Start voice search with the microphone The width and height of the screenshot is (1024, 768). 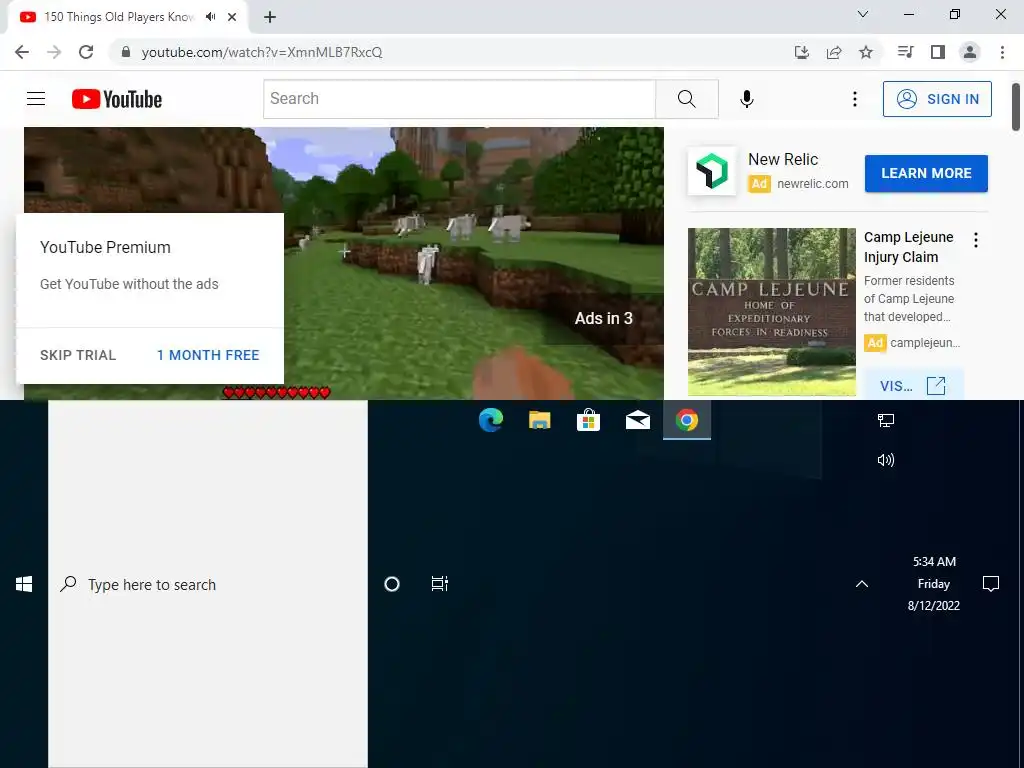746,99
